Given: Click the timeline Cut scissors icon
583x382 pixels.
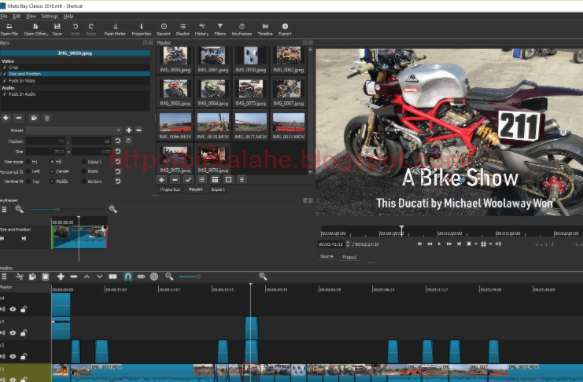Looking at the screenshot, I should point(20,276).
